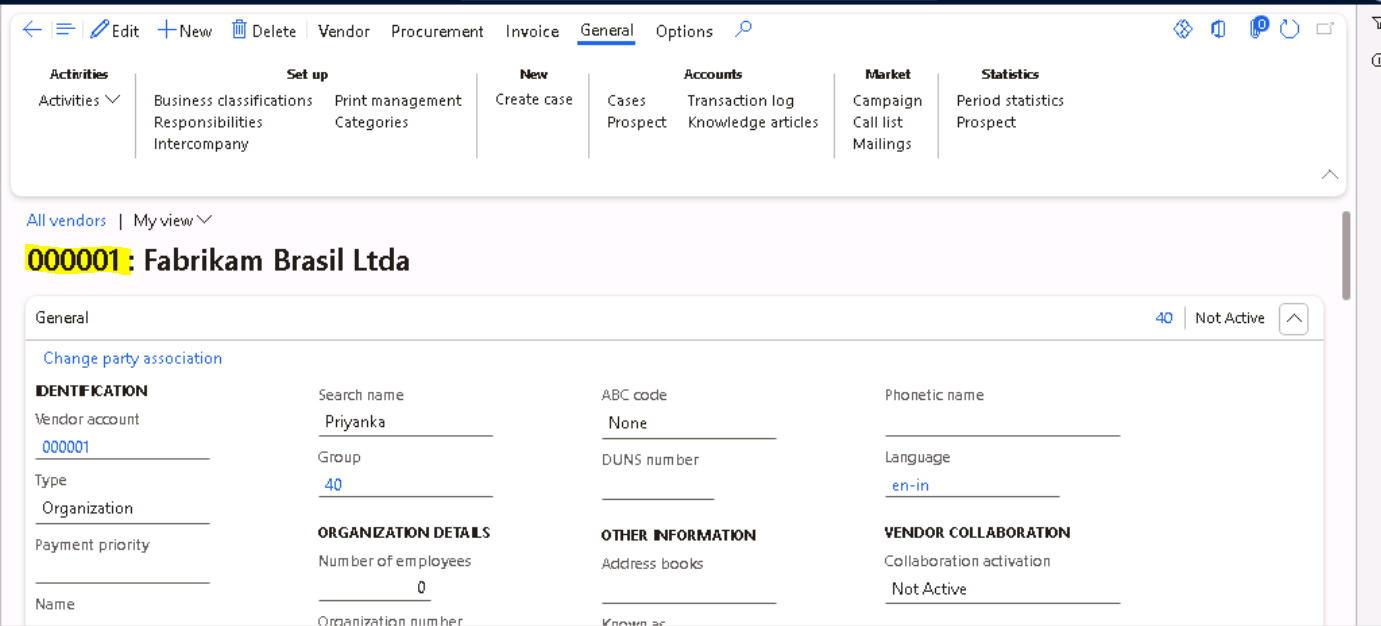Open the Options tab
Viewport: 1381px width, 626px height.
684,31
